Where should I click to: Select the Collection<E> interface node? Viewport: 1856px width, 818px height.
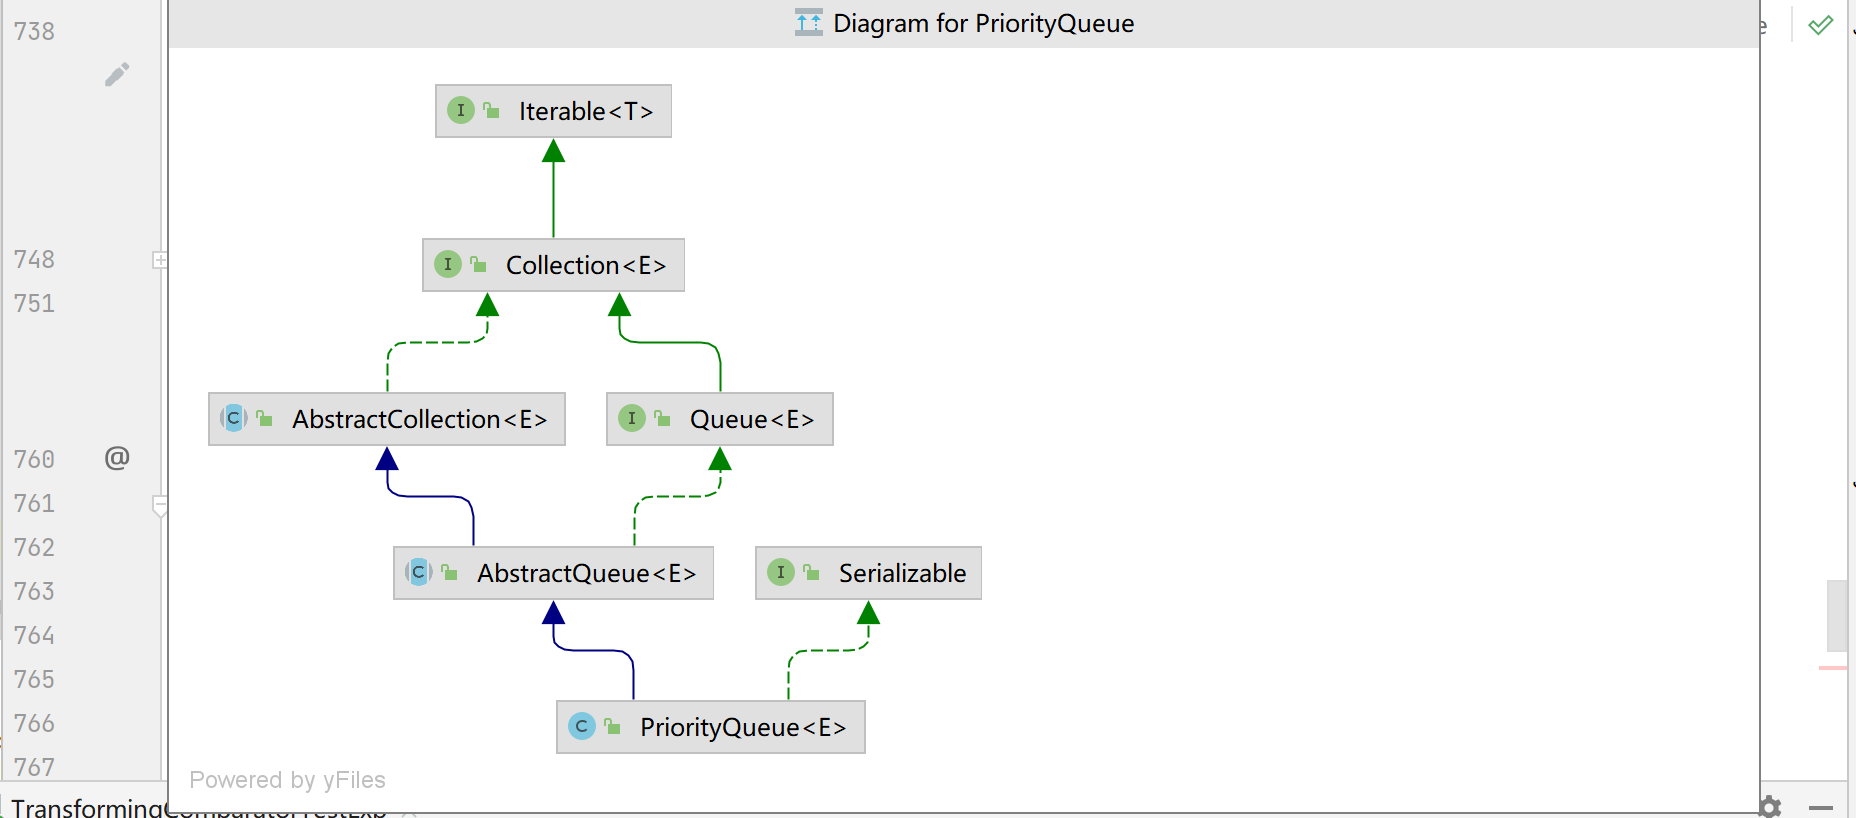(x=553, y=265)
